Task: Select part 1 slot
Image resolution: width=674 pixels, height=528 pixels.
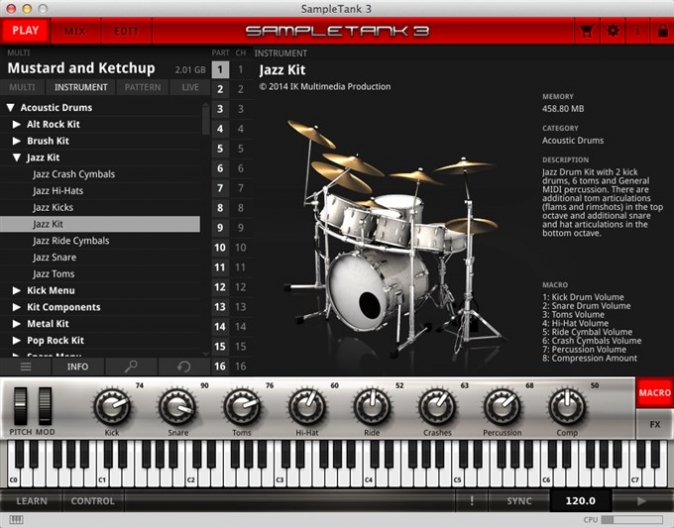Action: point(220,69)
